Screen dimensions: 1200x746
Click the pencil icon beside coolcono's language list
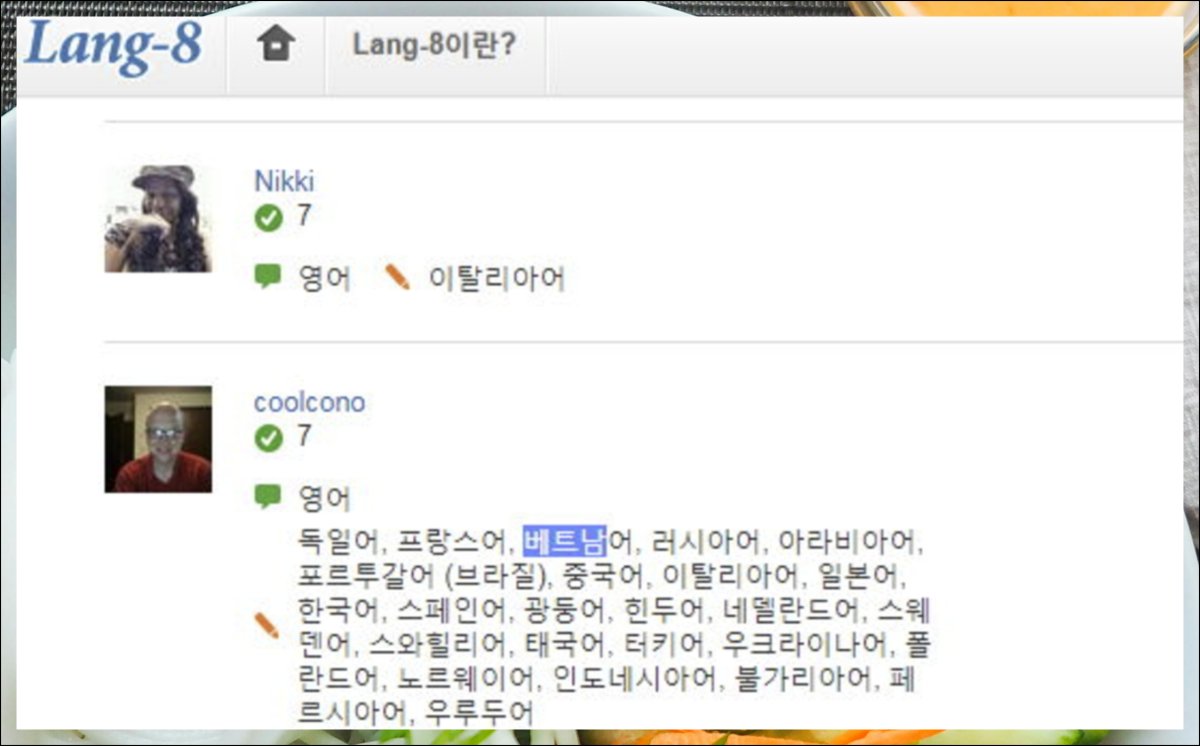pyautogui.click(x=267, y=626)
